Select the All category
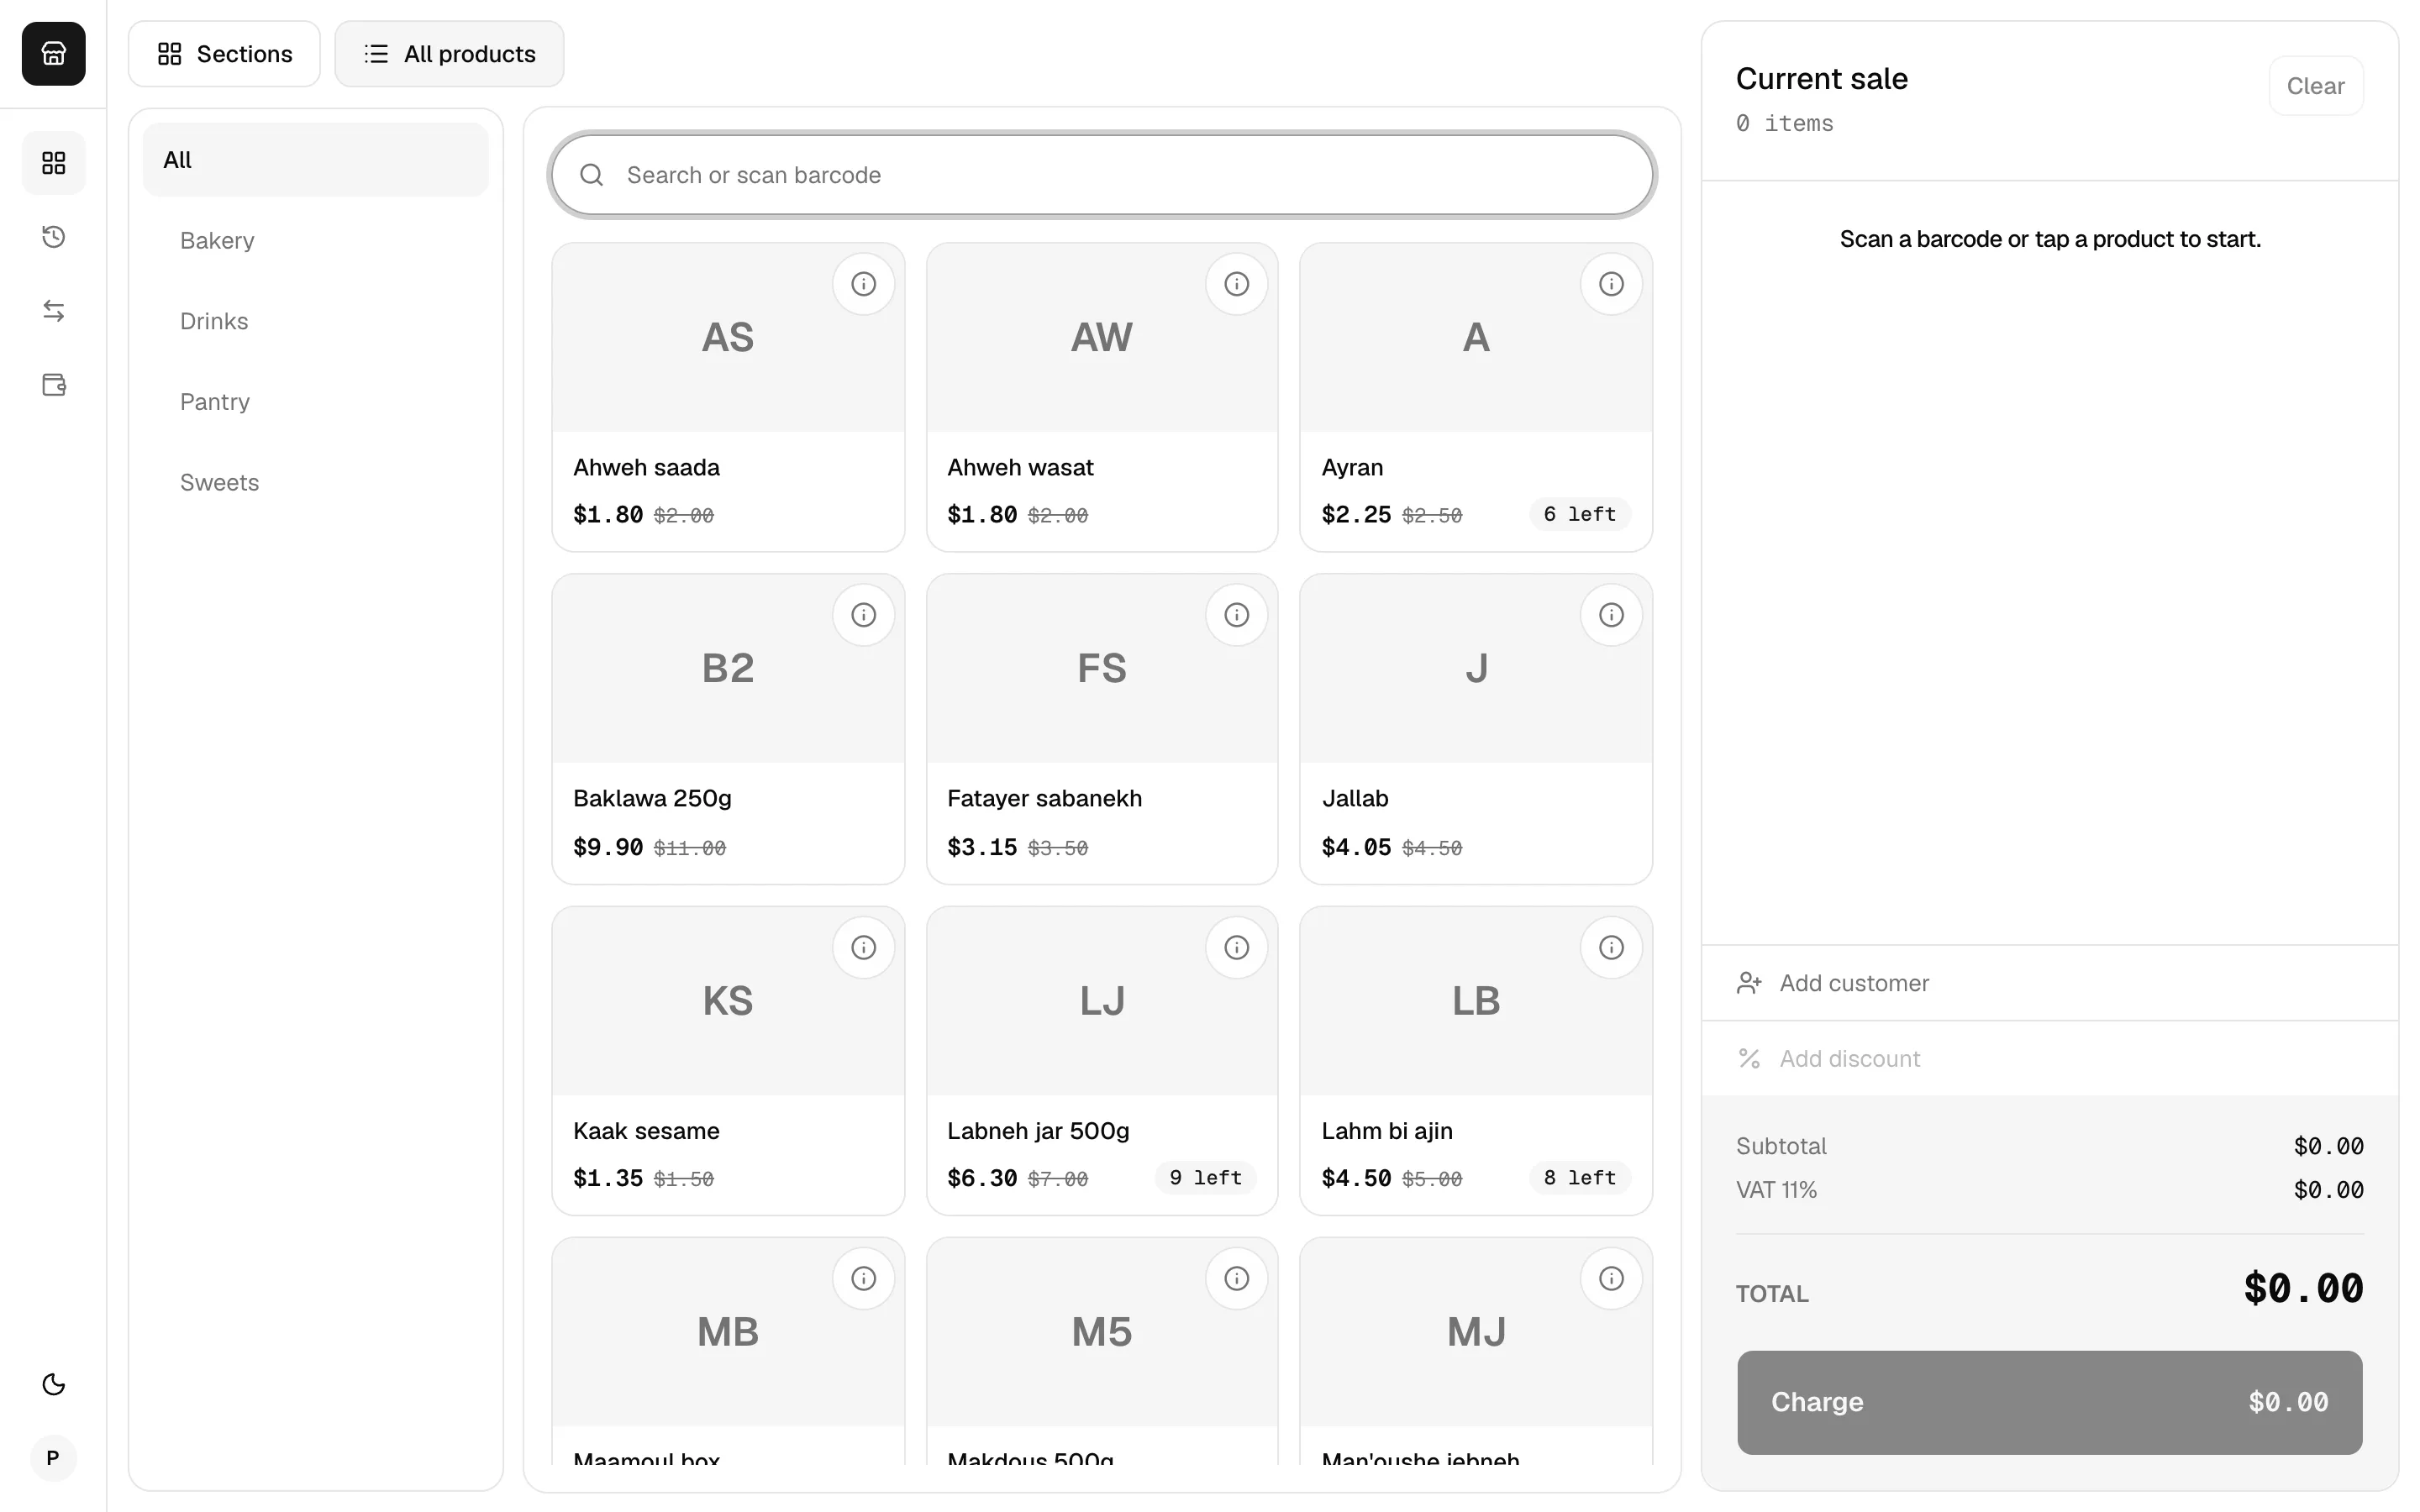2420x1512 pixels. 316,160
